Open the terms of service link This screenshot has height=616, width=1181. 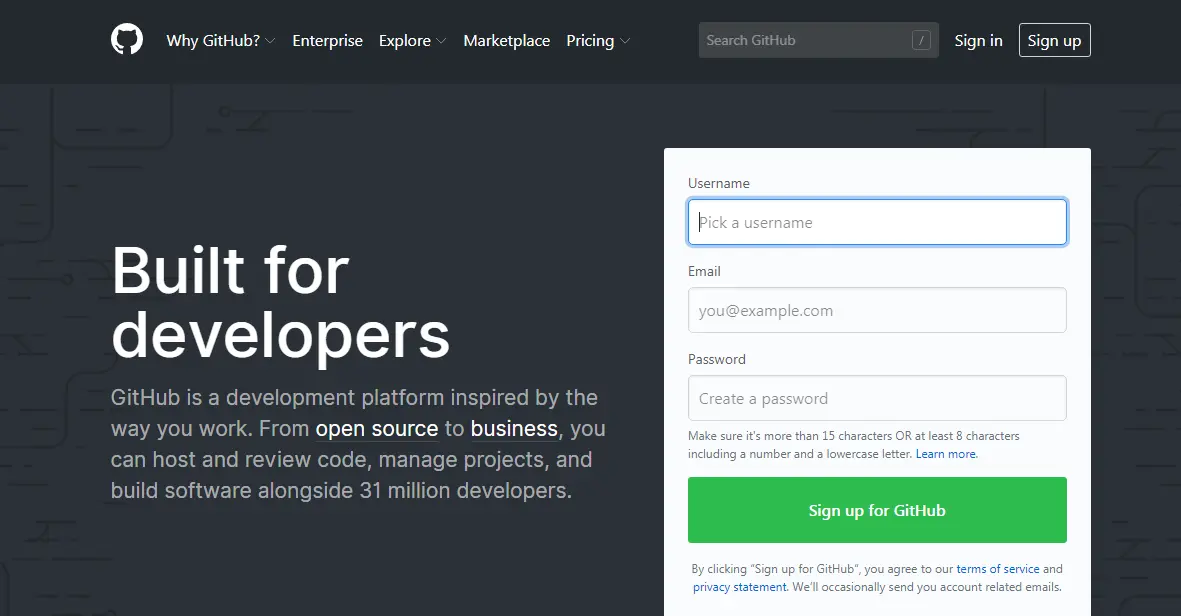(998, 569)
